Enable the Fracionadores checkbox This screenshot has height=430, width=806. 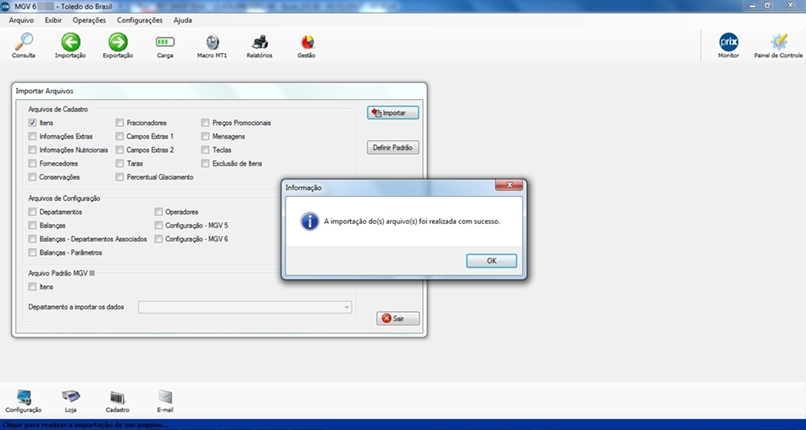120,123
